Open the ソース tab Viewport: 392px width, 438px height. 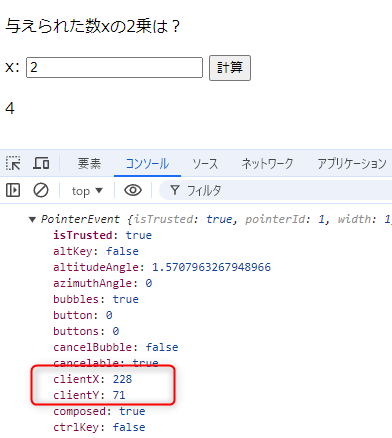[205, 163]
